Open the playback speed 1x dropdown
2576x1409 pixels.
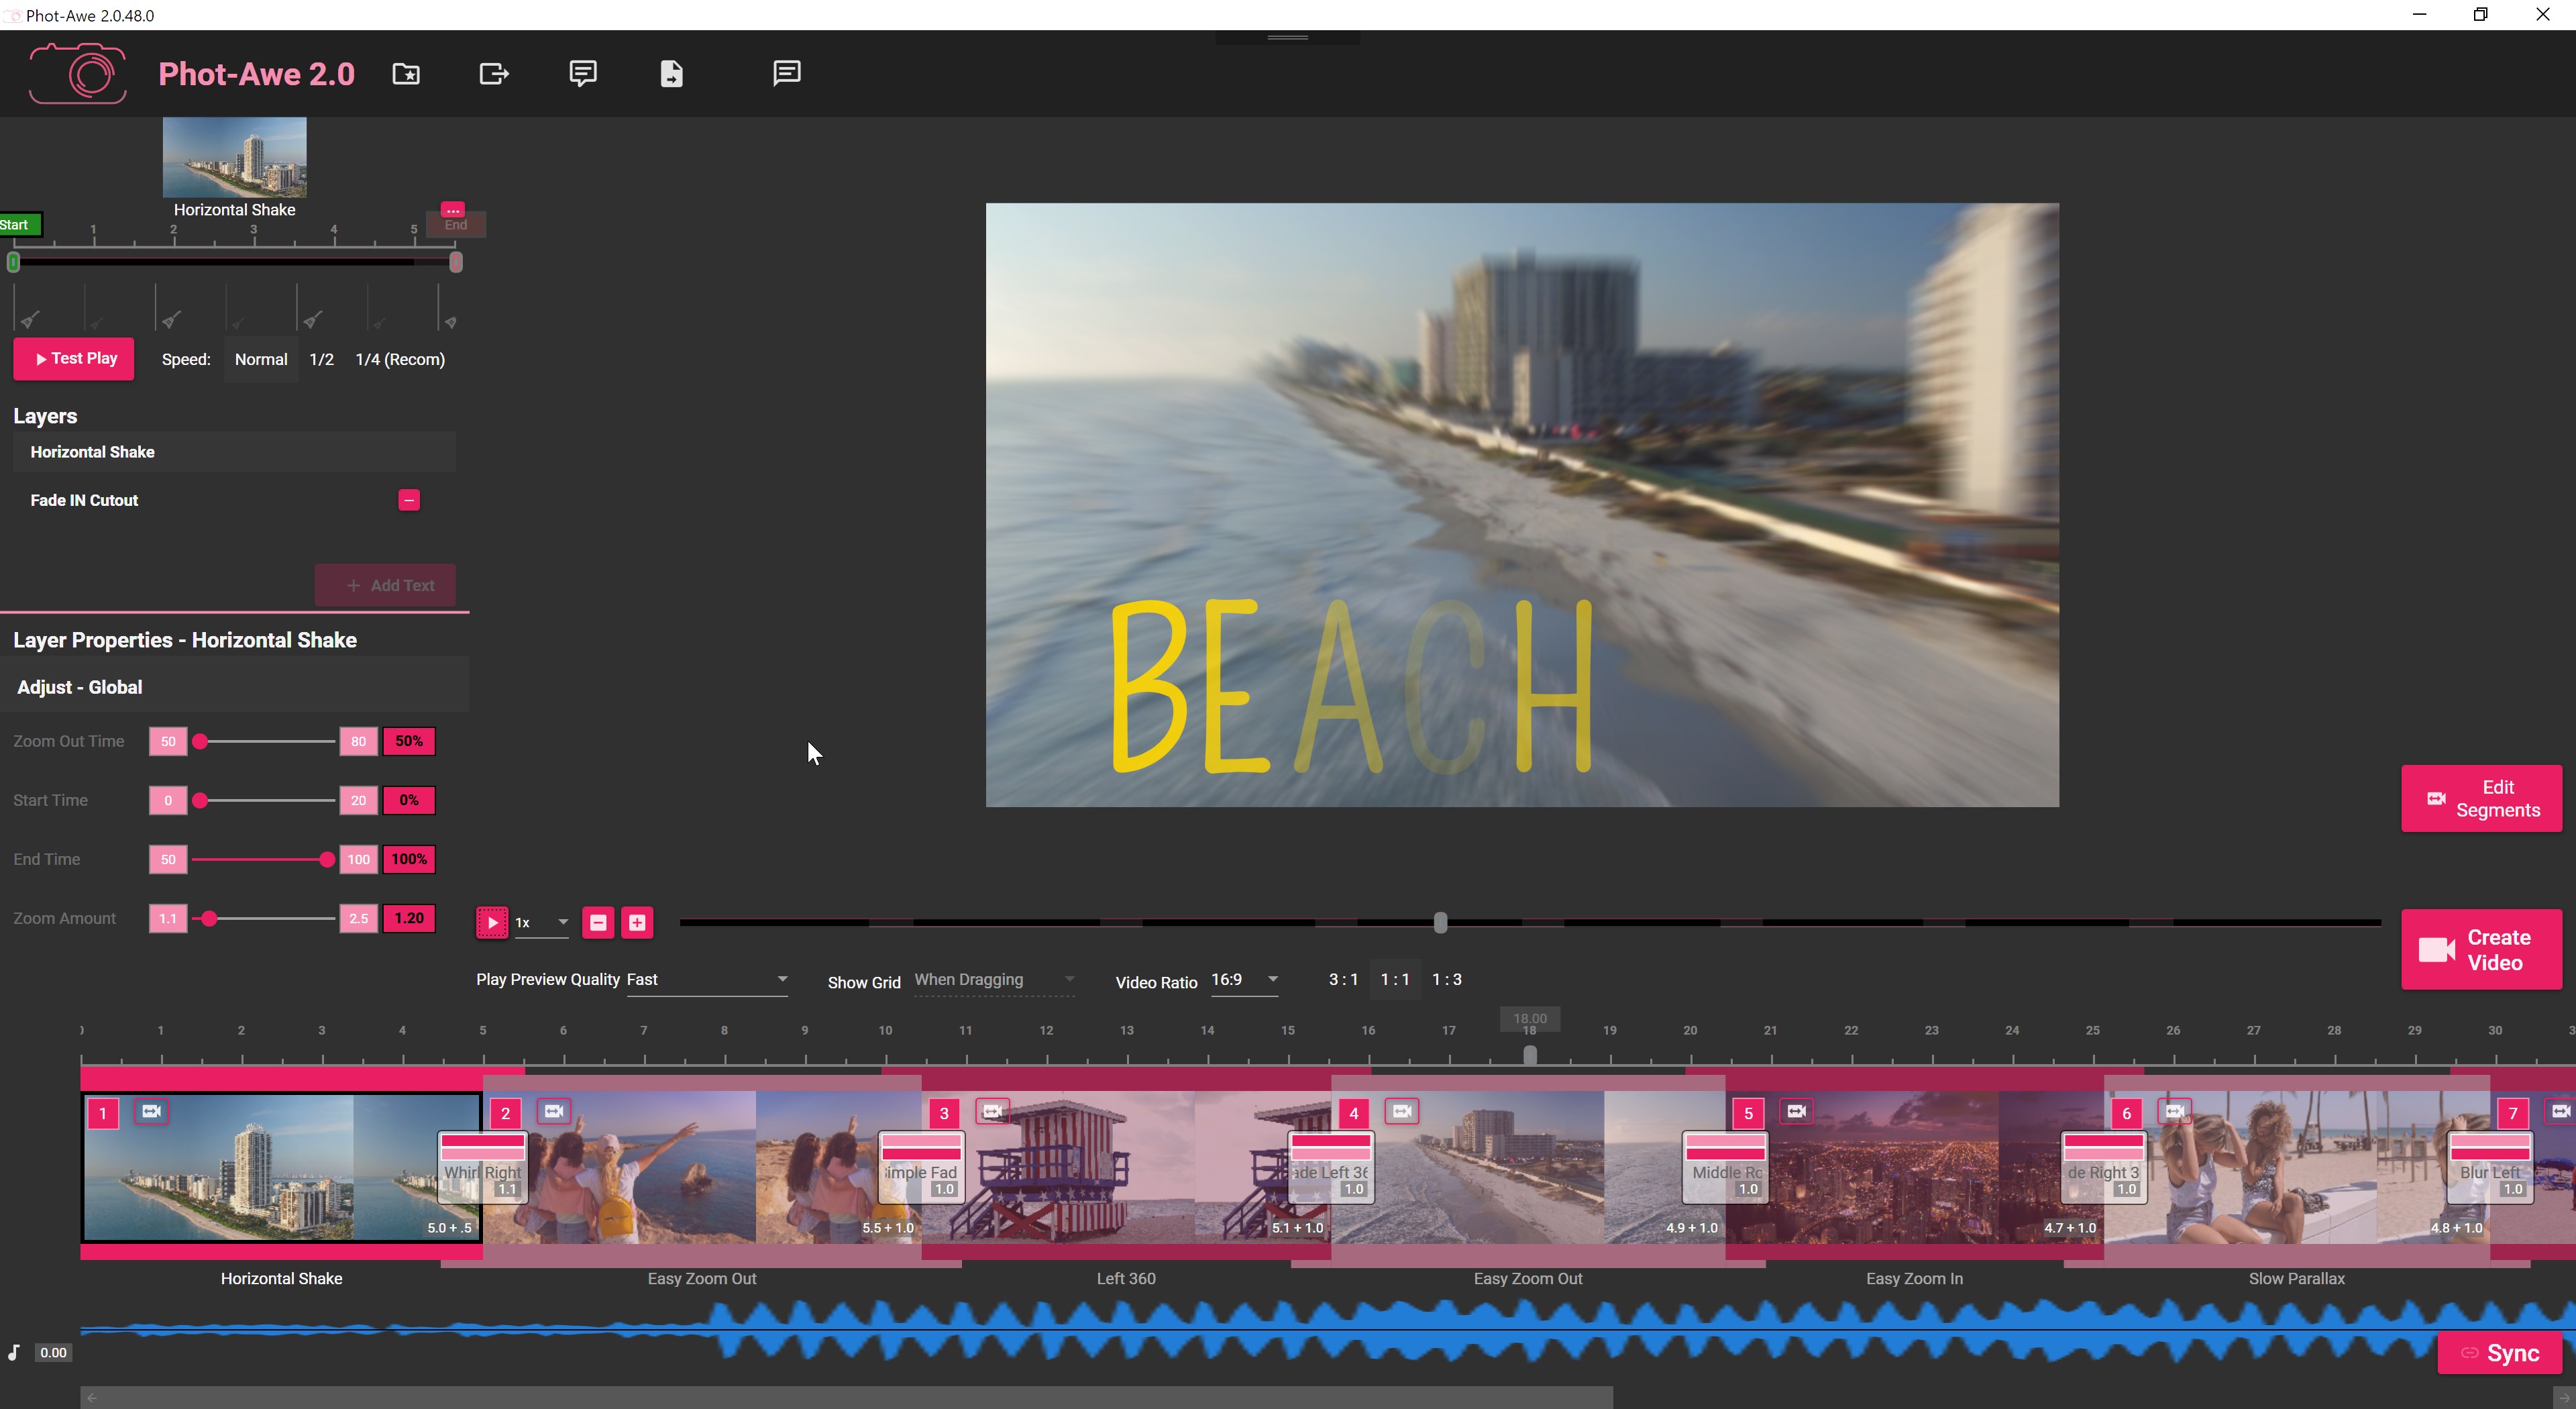pyautogui.click(x=542, y=922)
